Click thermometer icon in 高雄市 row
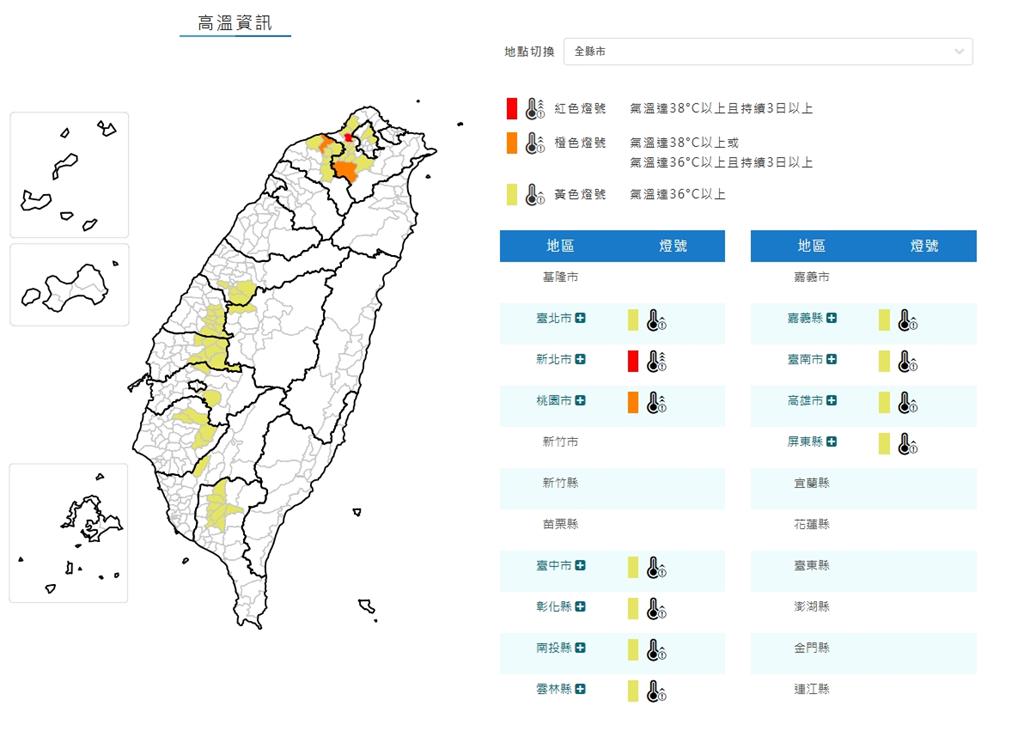The image size is (1024, 743). [x=907, y=402]
